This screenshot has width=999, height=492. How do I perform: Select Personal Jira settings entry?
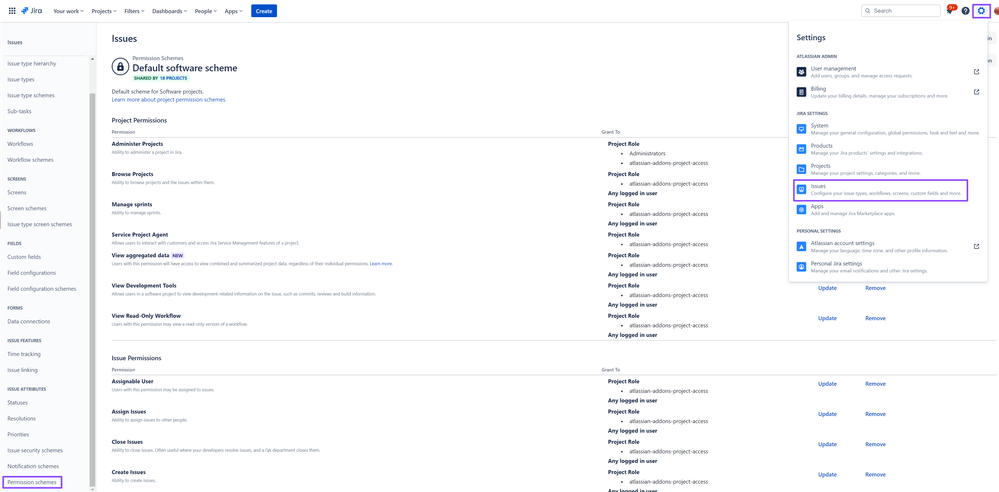coord(888,266)
